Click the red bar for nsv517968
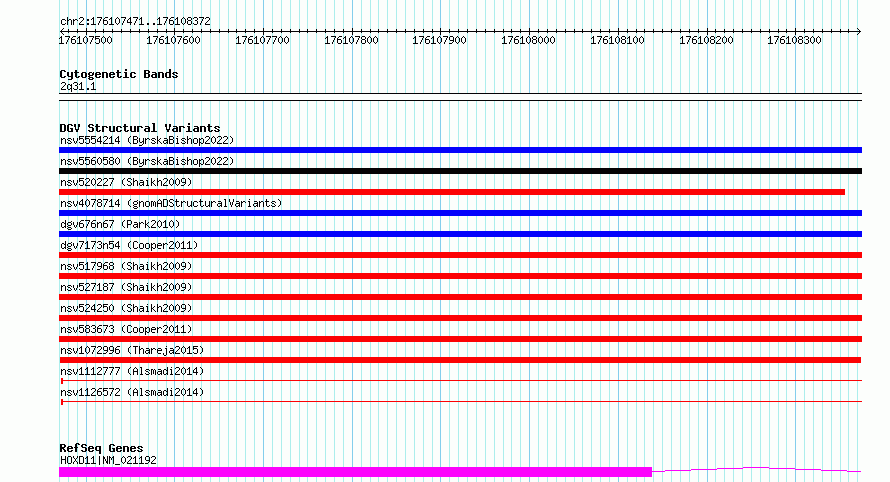 coord(460,276)
